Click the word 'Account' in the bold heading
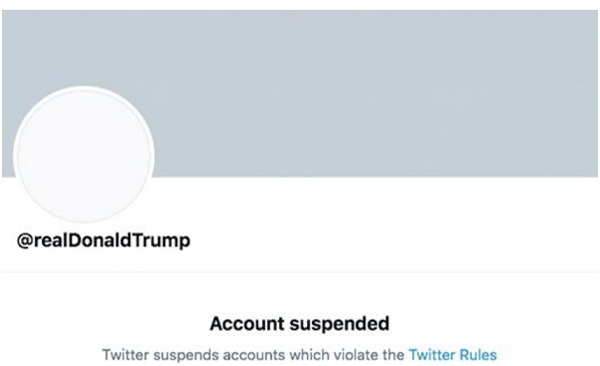This screenshot has height=366, width=600. pyautogui.click(x=248, y=324)
